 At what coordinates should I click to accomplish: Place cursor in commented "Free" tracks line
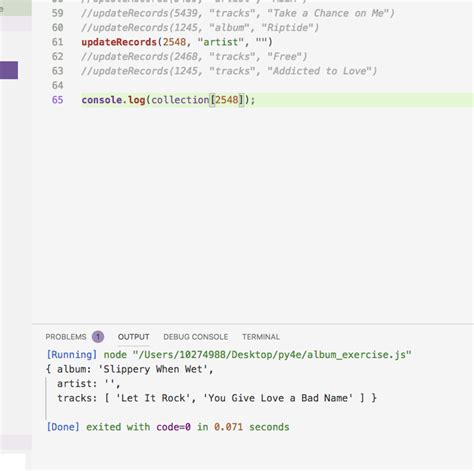point(194,57)
